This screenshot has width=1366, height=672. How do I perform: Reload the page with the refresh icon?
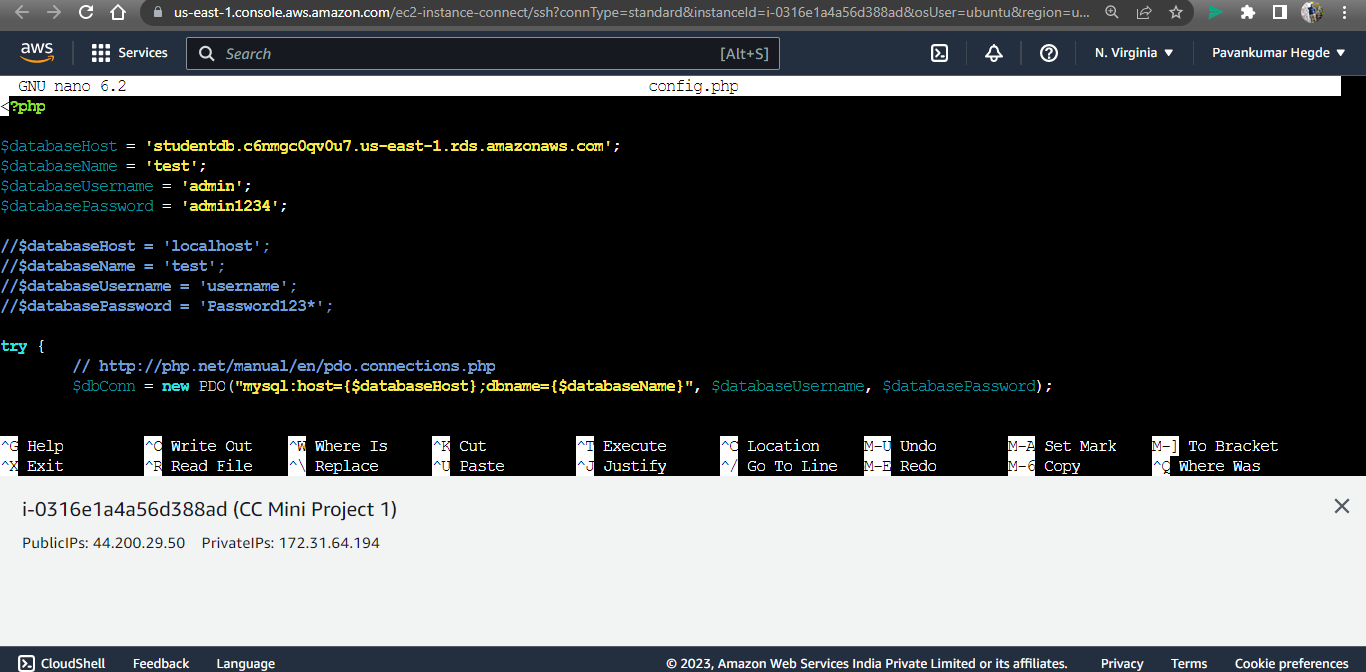point(86,13)
